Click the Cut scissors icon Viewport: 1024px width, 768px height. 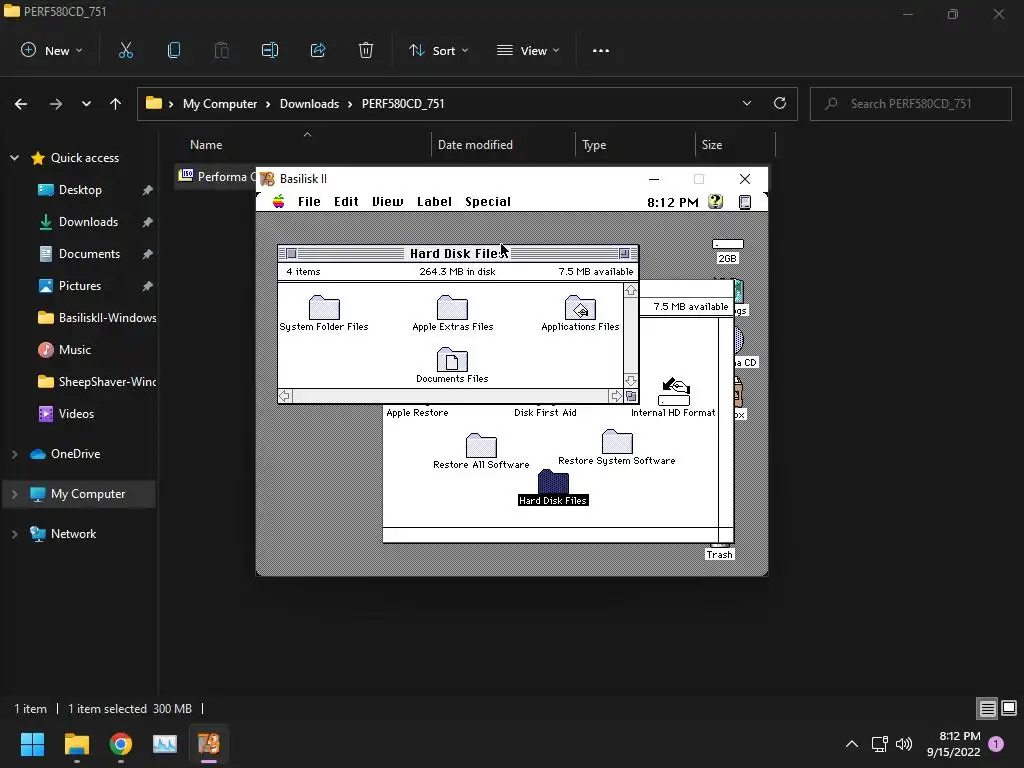(x=125, y=50)
